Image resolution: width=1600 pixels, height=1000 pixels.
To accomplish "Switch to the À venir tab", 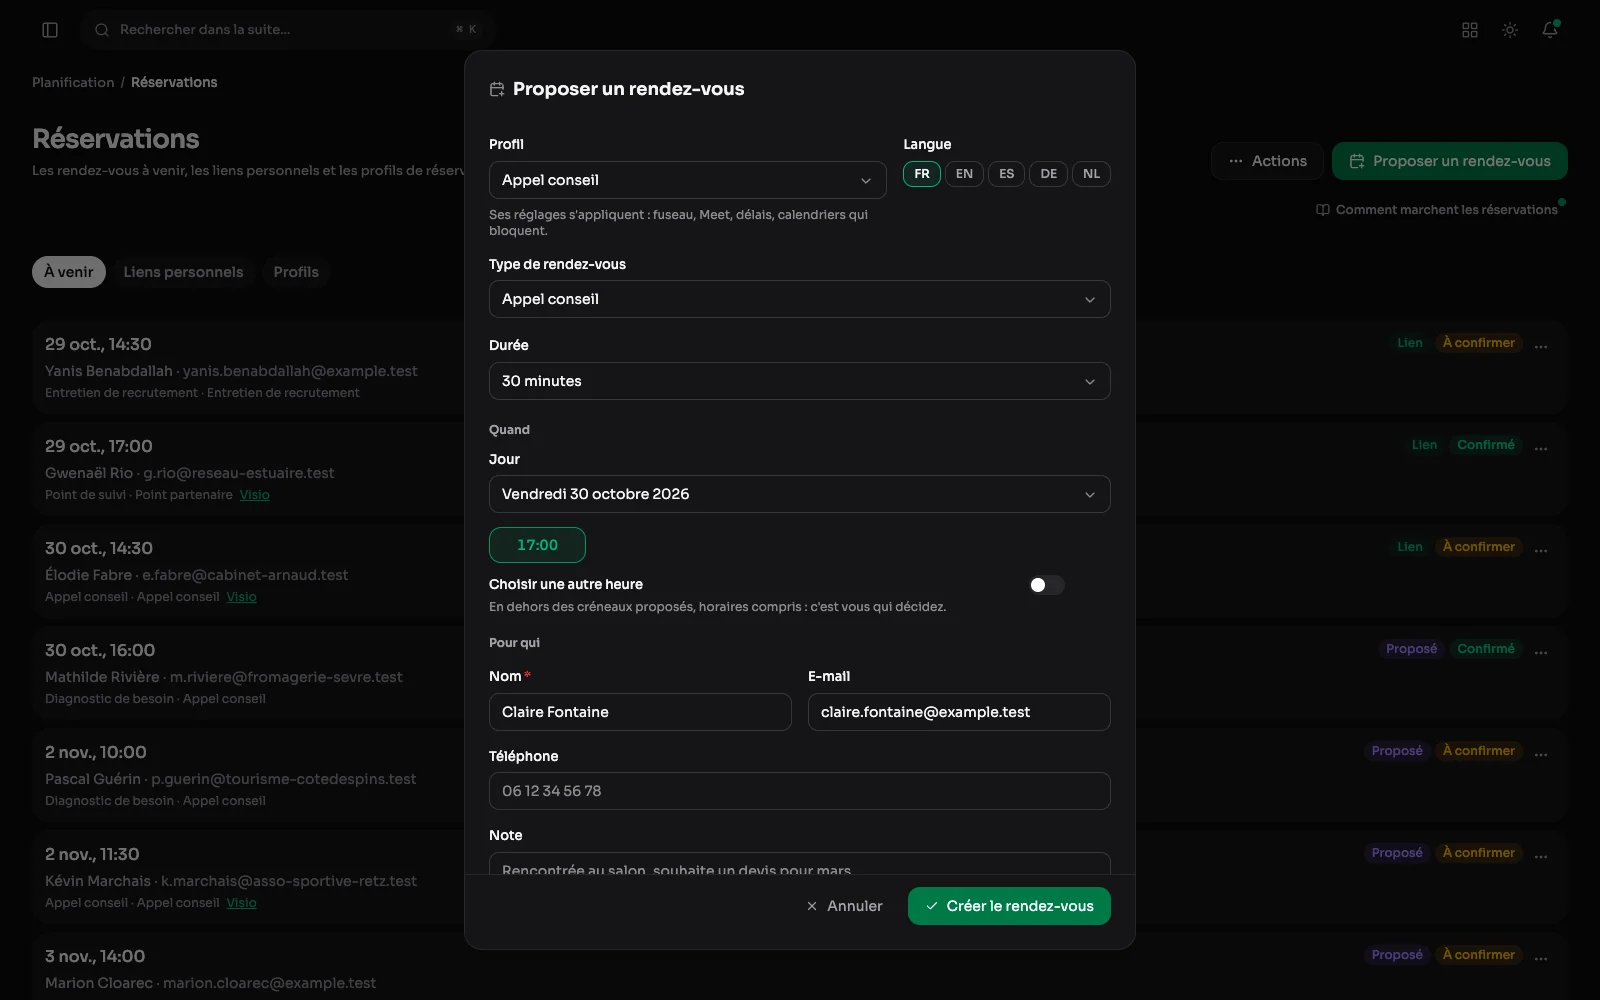I will 69,272.
